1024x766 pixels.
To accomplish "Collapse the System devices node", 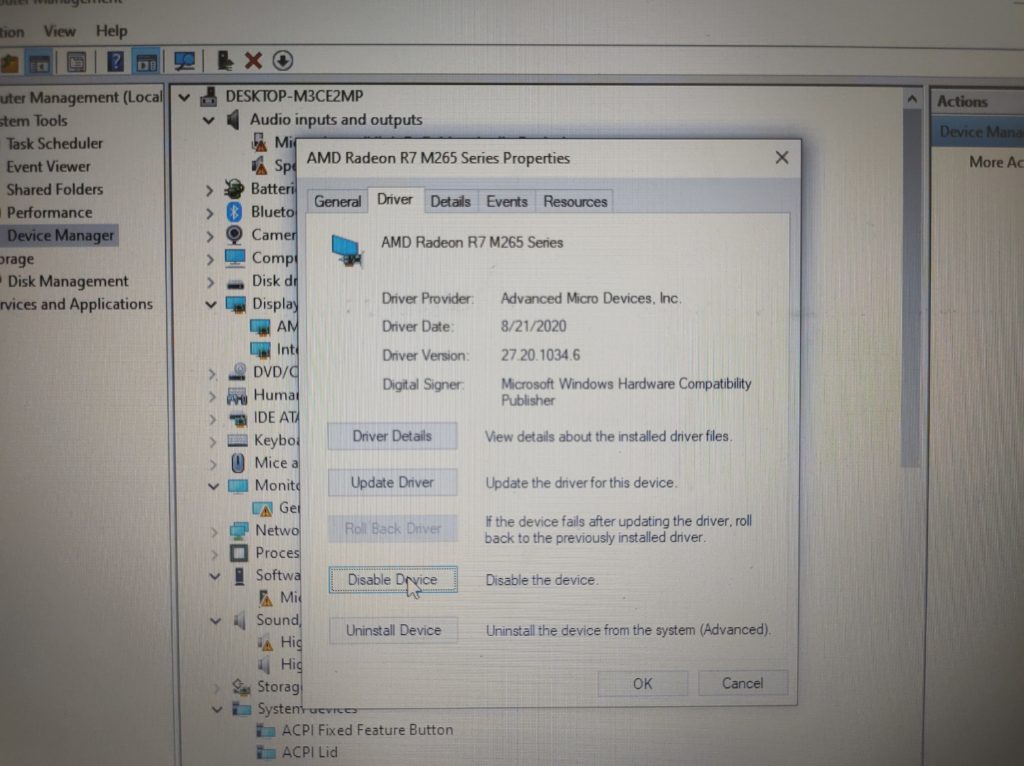I will point(217,709).
